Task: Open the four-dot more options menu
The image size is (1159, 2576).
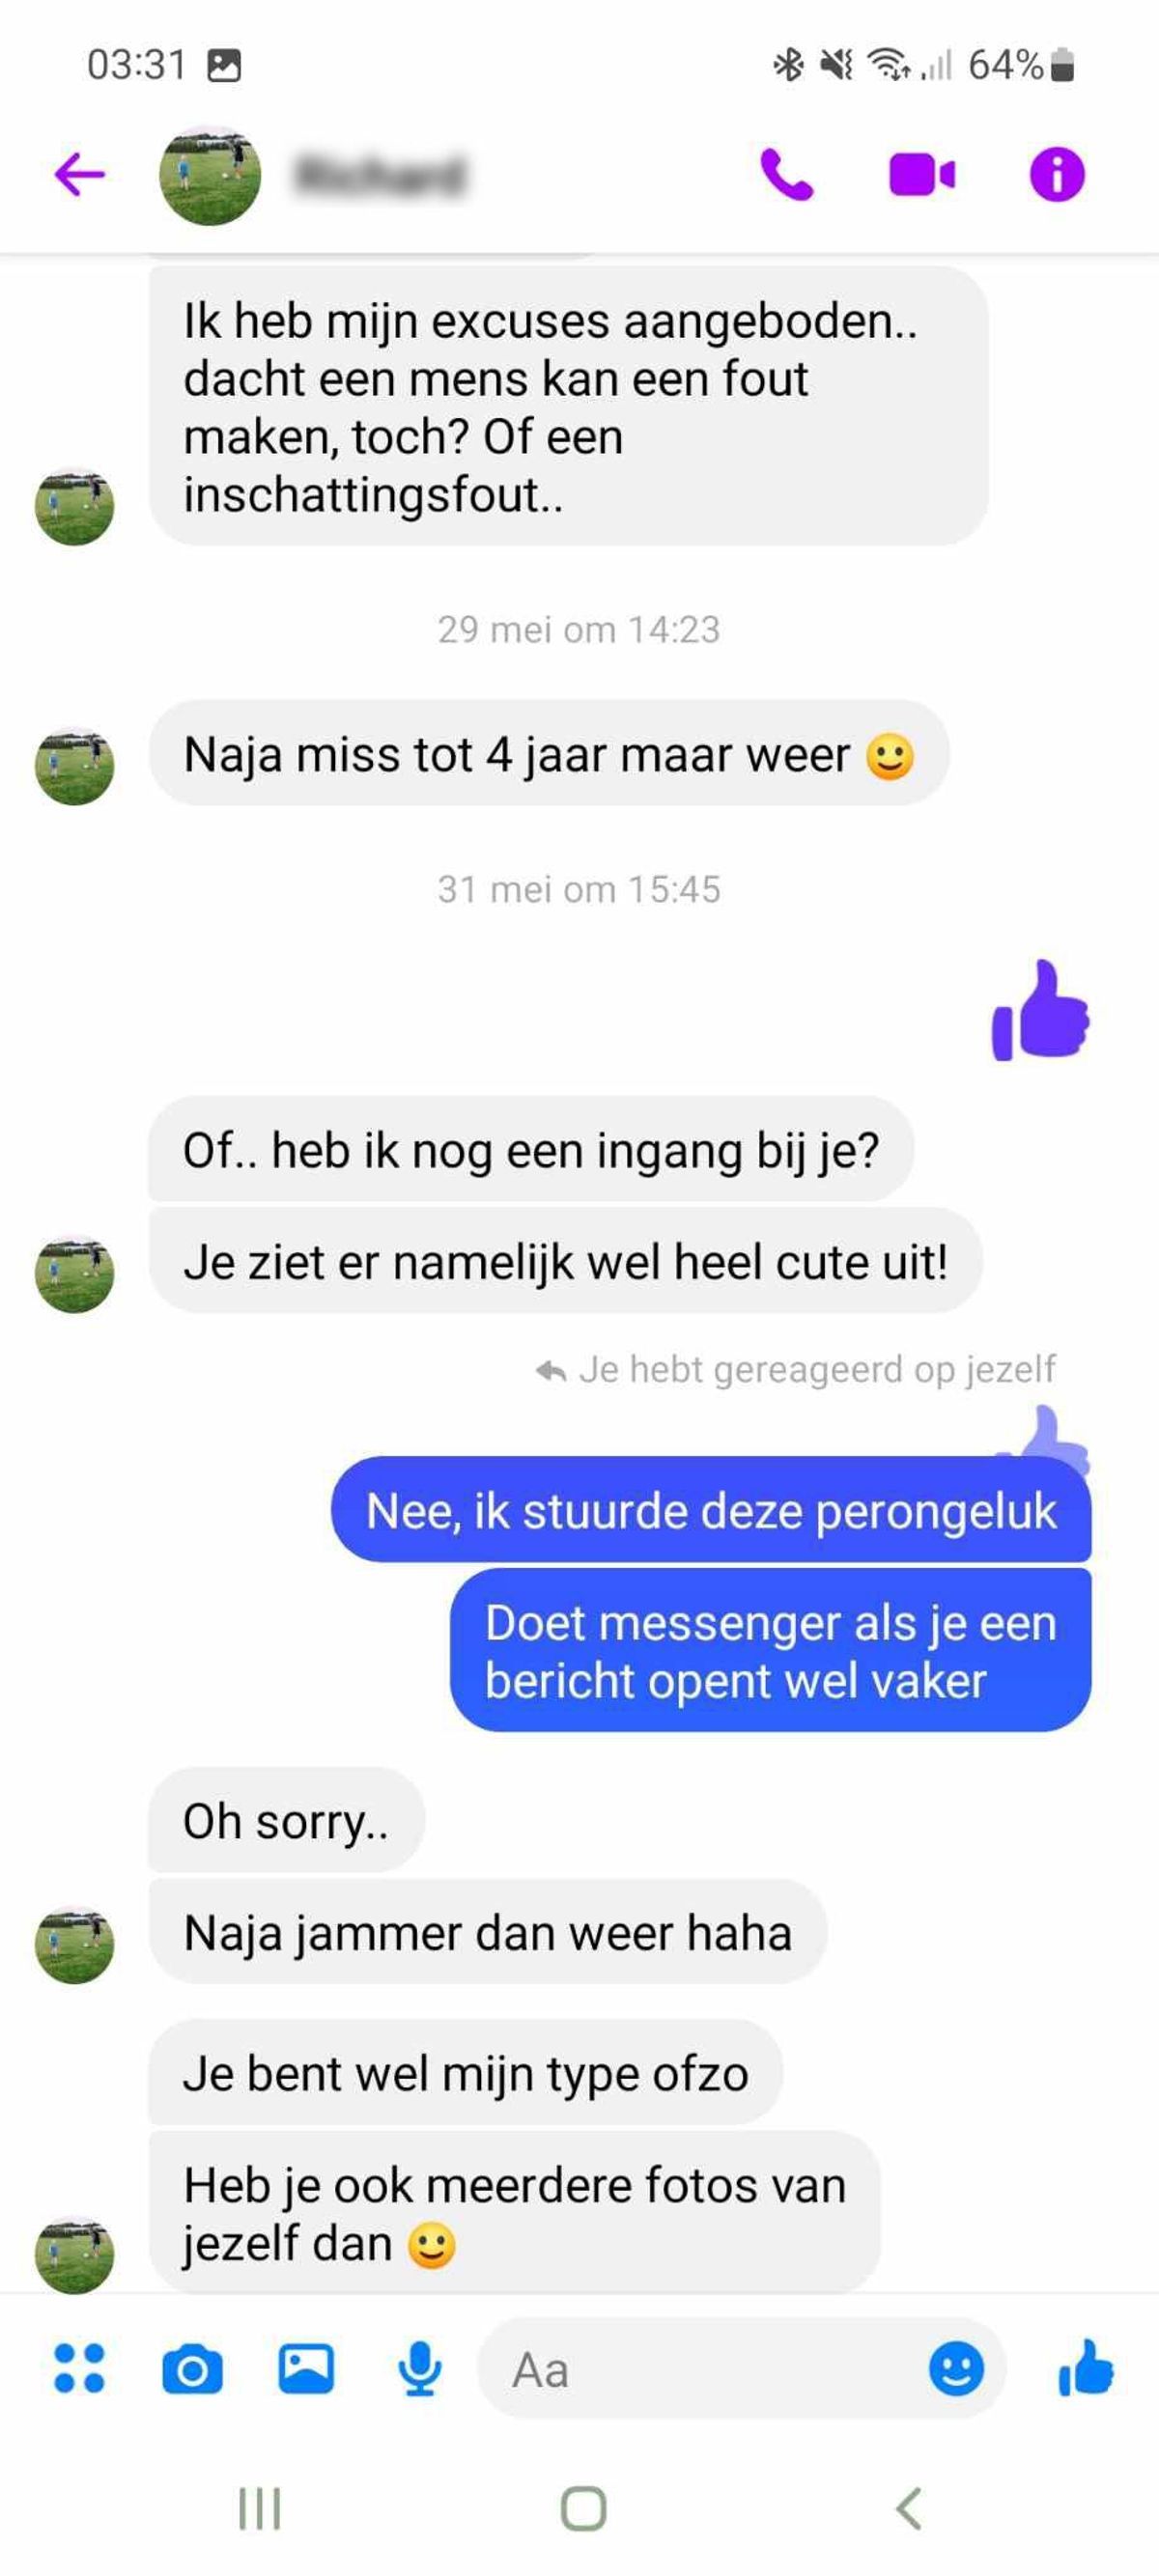Action: (79, 2369)
